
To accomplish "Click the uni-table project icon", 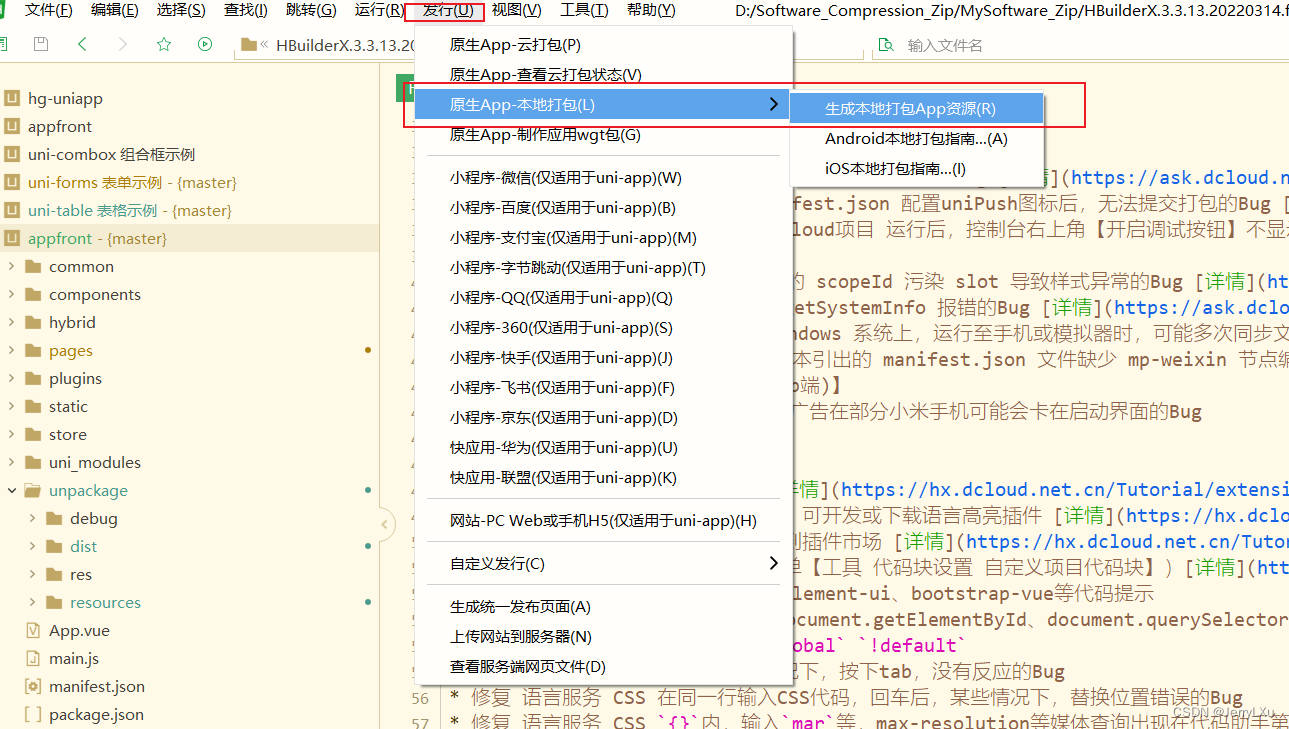I will point(12,210).
